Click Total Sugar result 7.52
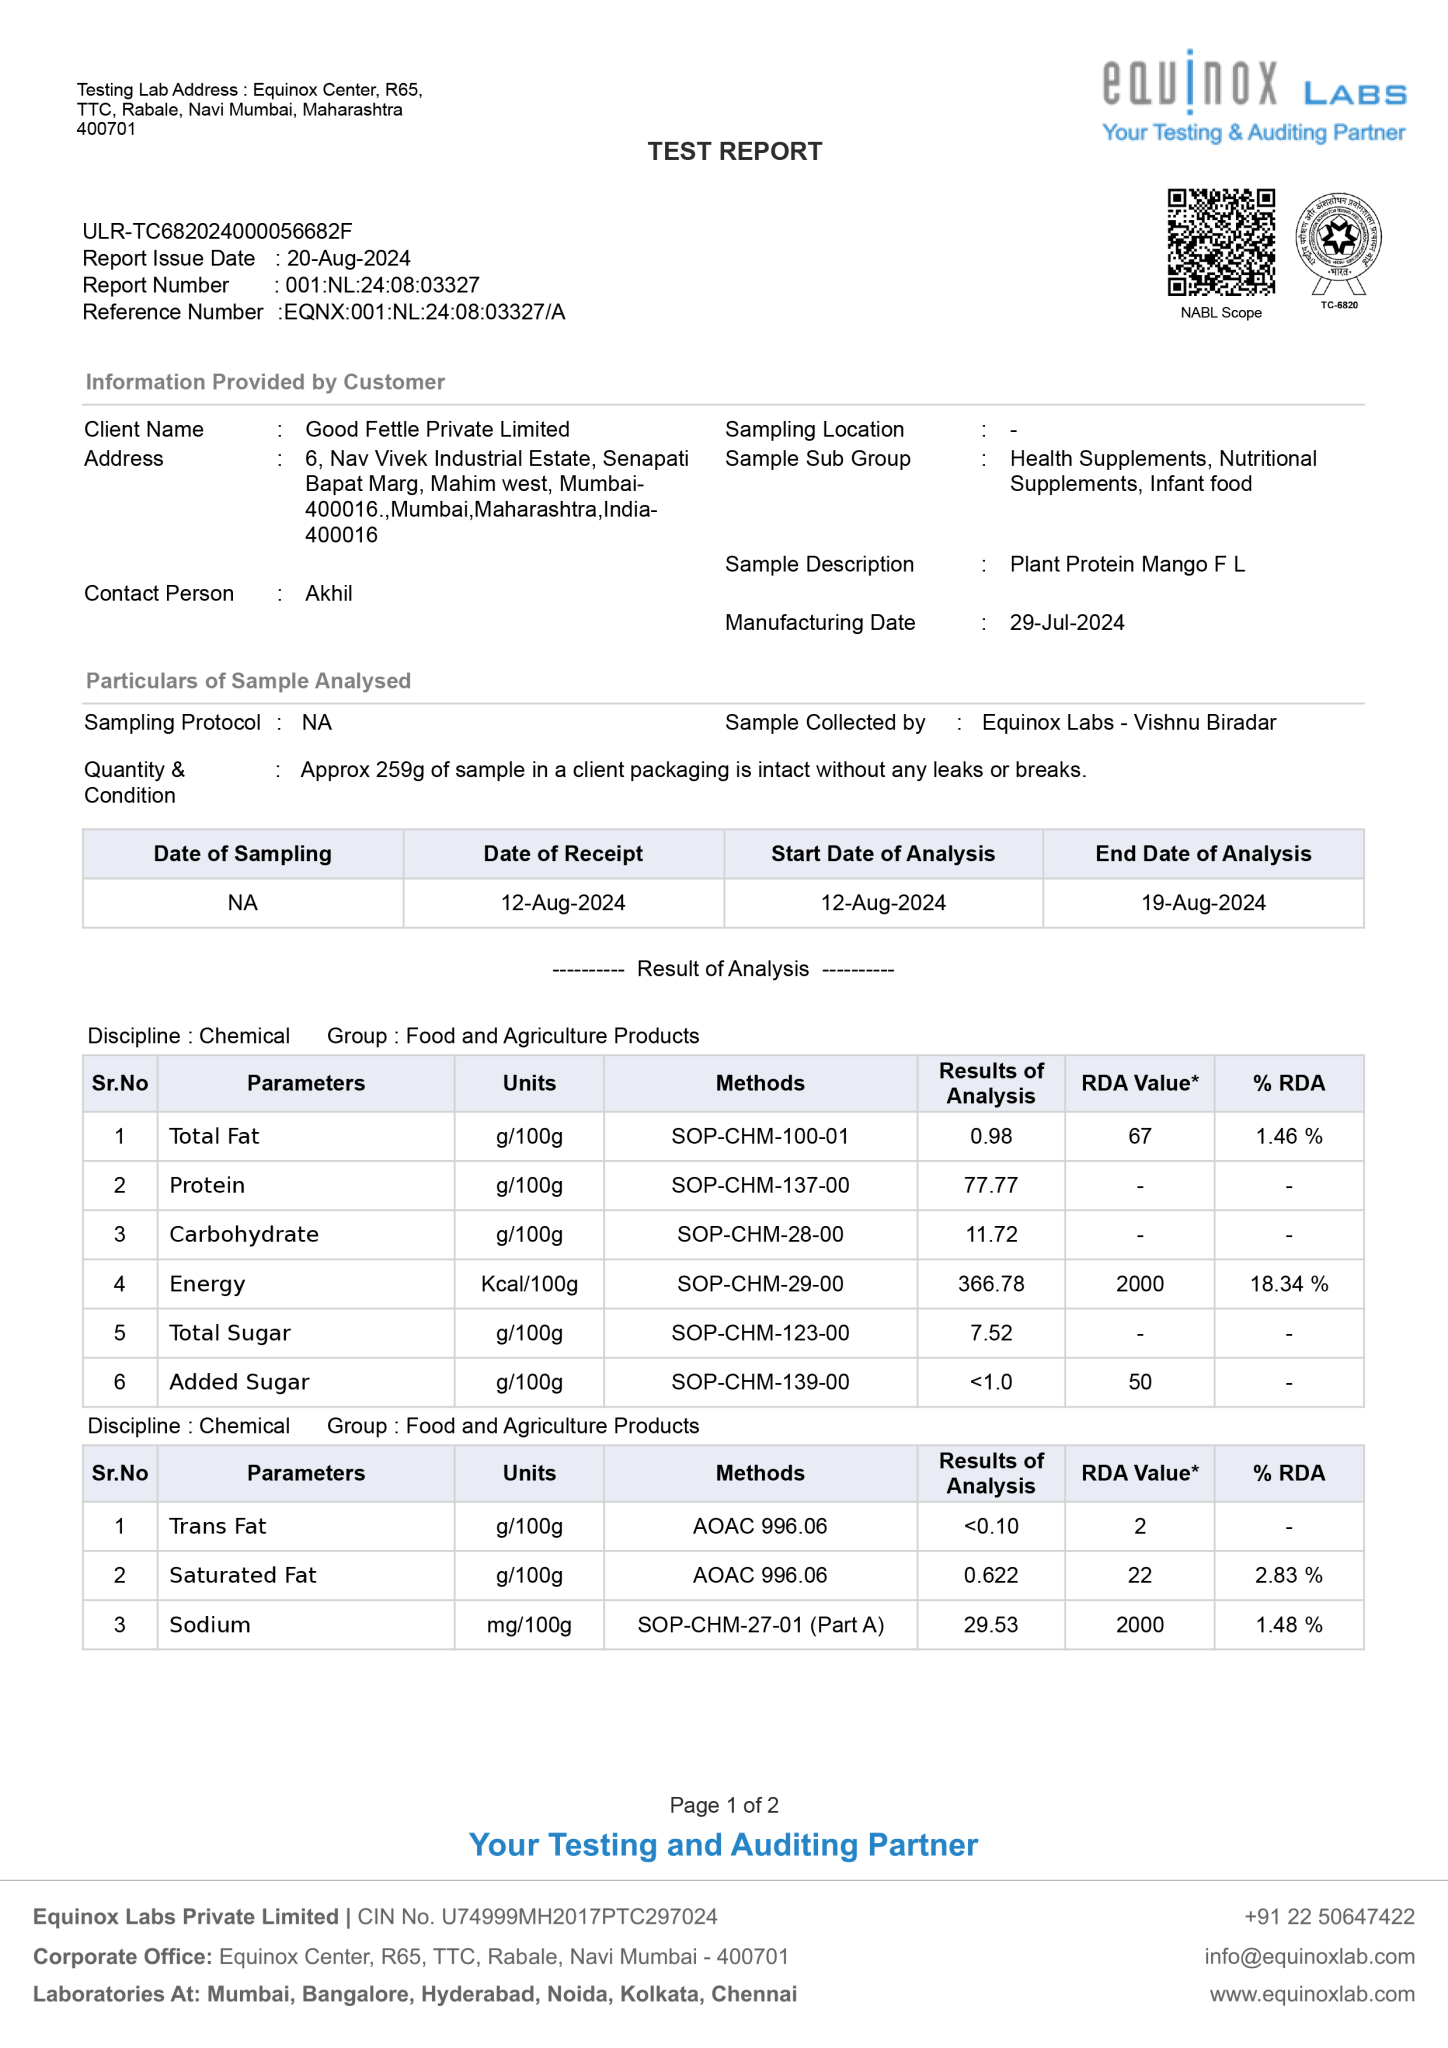This screenshot has width=1448, height=2048. [991, 1333]
